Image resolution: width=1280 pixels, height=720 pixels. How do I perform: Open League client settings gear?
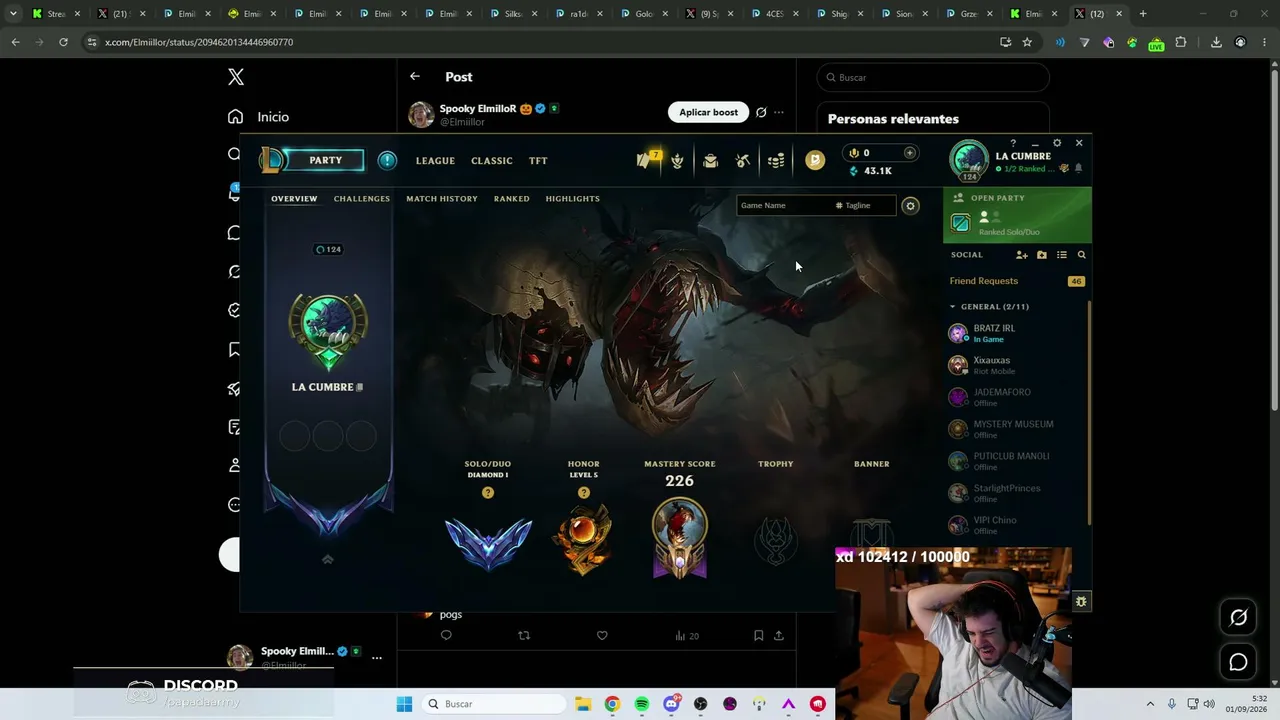pos(1057,143)
